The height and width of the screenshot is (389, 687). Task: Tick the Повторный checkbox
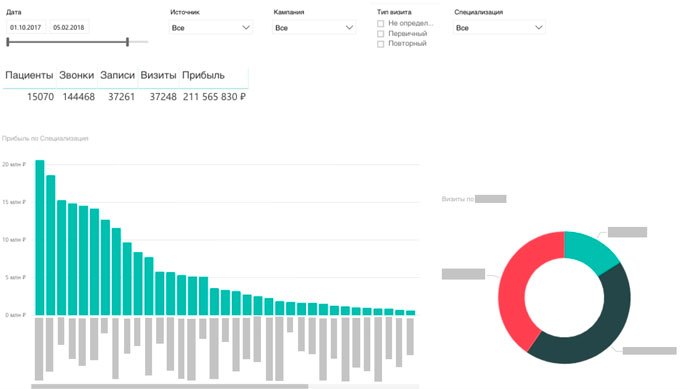tap(380, 44)
